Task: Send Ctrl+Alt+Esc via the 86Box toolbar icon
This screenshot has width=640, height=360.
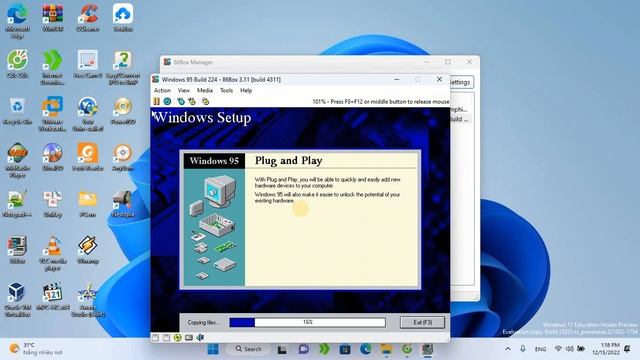Action: tap(192, 101)
